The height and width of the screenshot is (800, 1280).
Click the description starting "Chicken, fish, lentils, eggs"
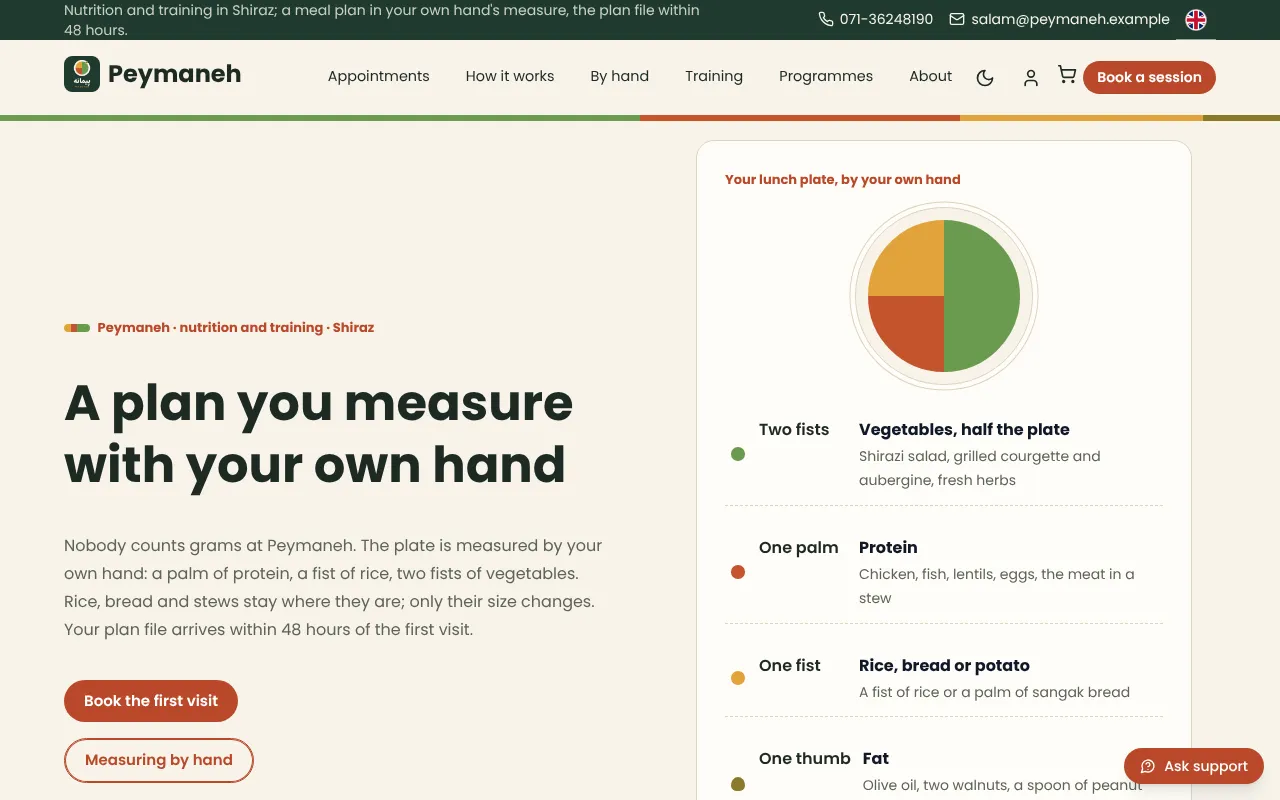(x=997, y=586)
